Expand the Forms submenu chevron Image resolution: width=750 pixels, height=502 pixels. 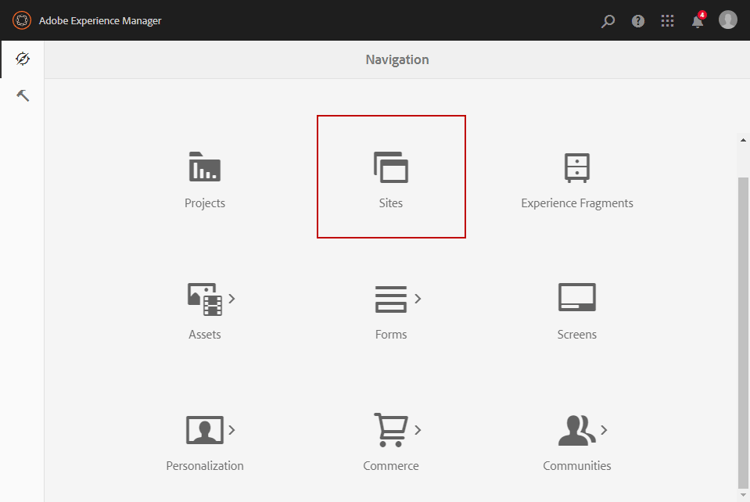click(418, 299)
